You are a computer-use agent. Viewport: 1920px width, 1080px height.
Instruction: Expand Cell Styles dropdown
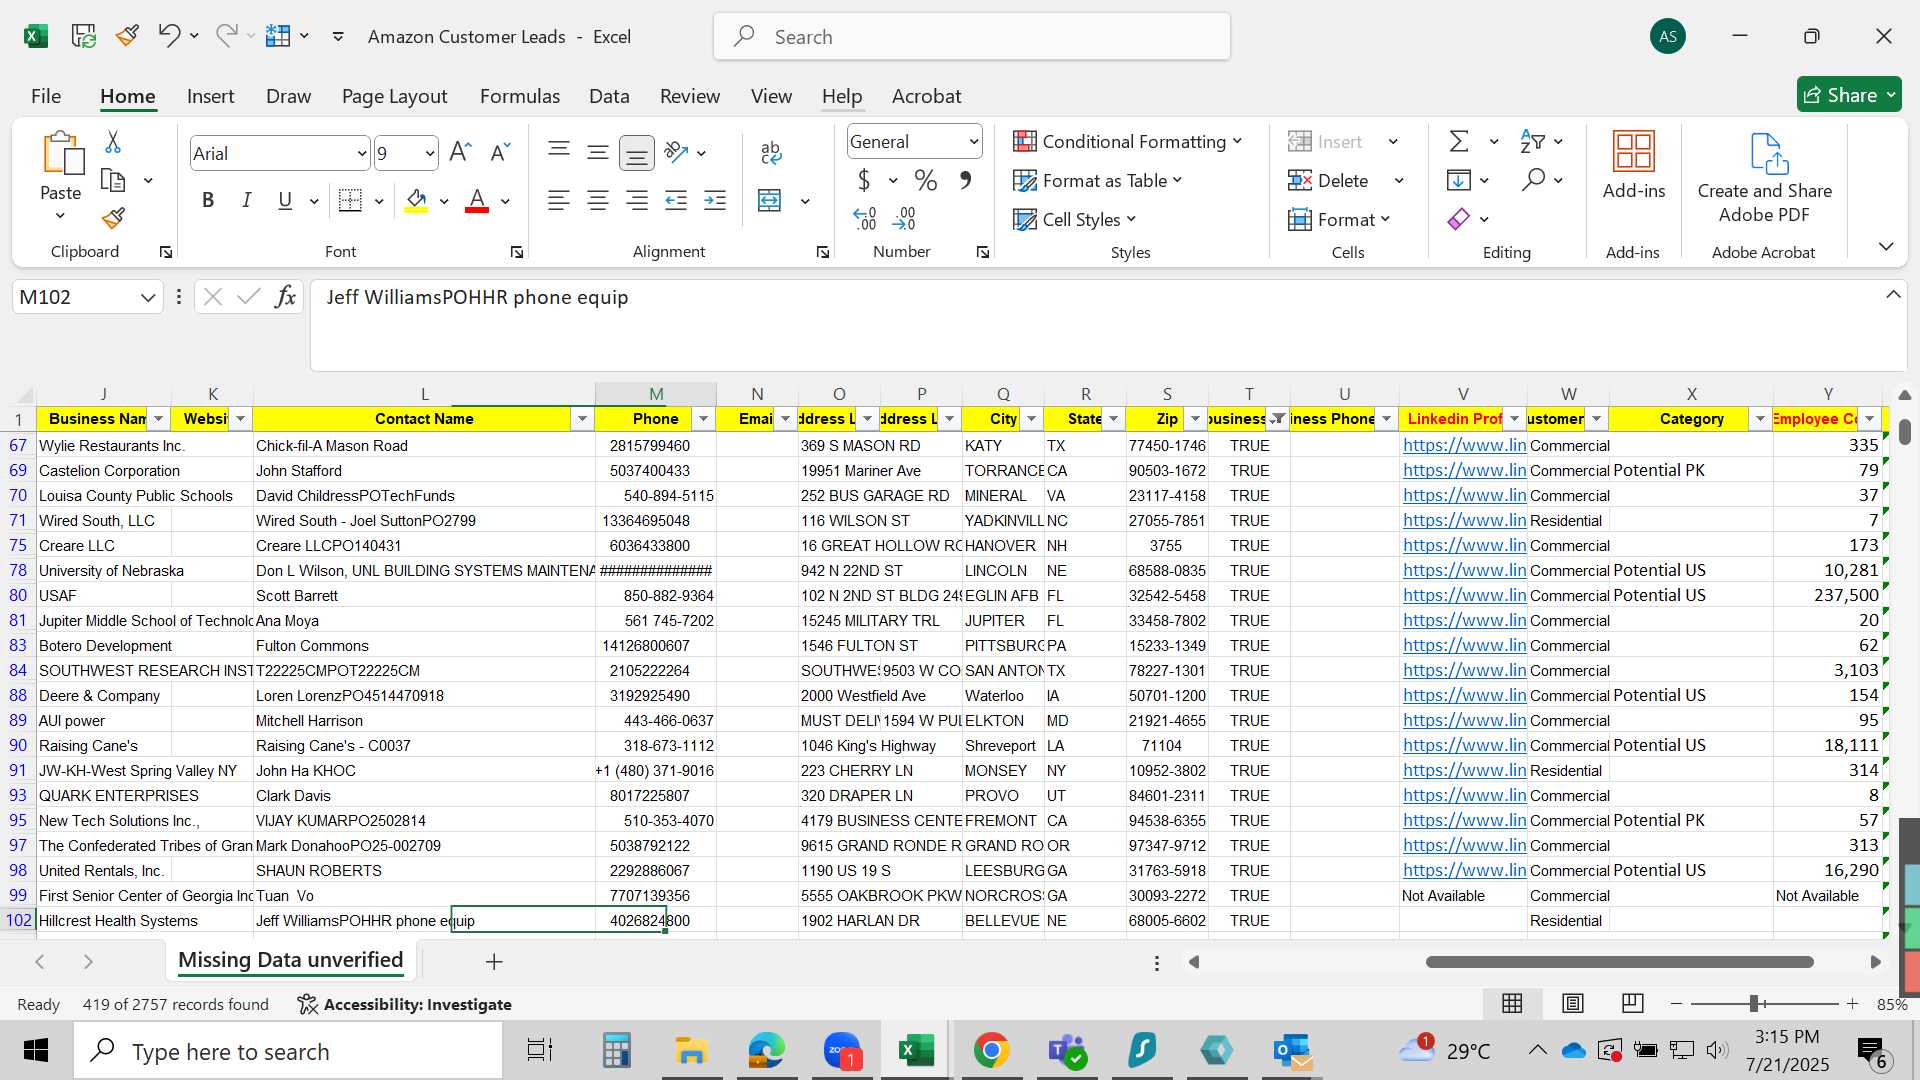click(x=1131, y=219)
